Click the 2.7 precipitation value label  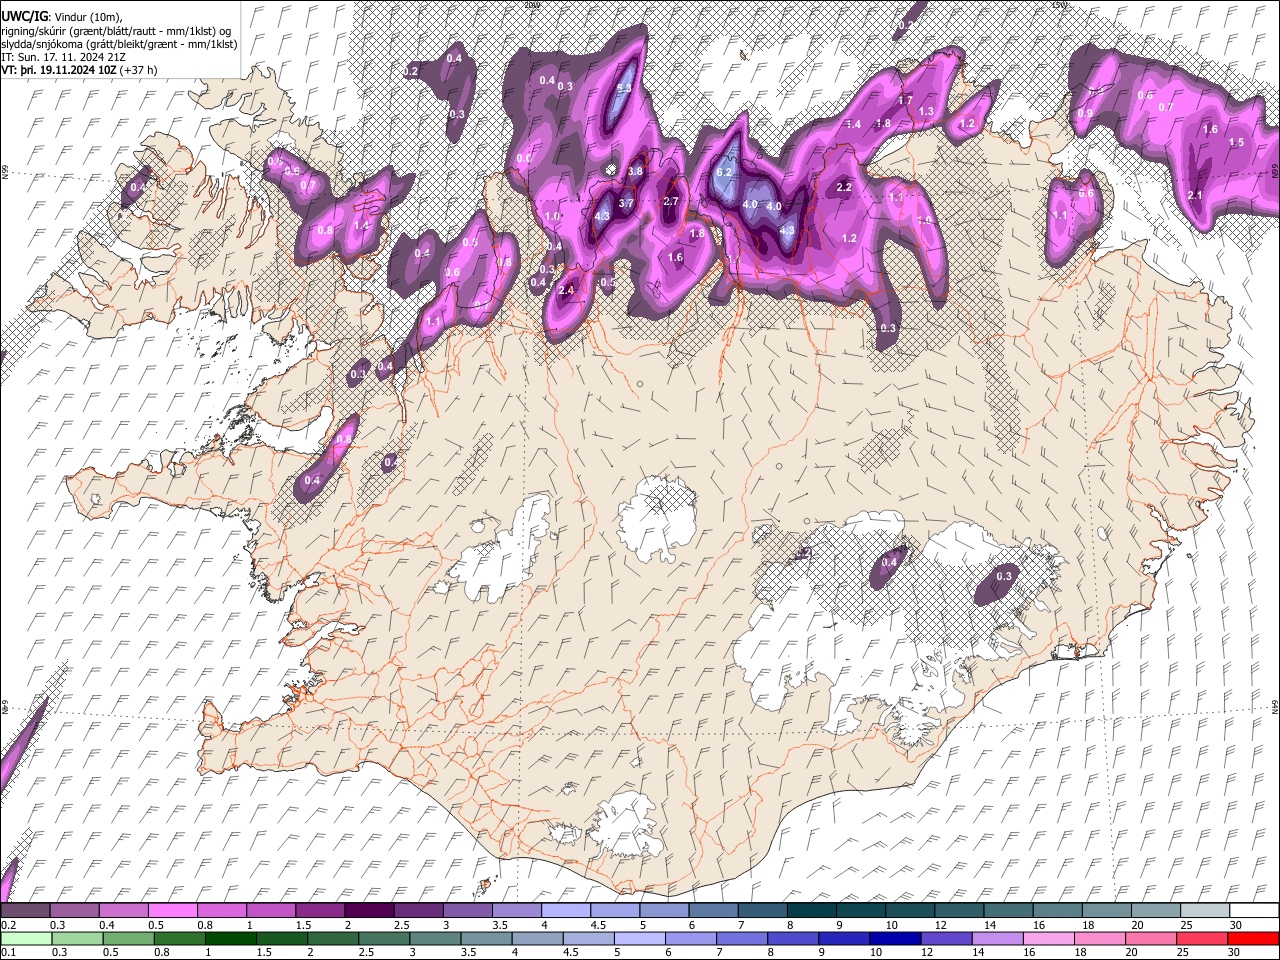pyautogui.click(x=671, y=201)
